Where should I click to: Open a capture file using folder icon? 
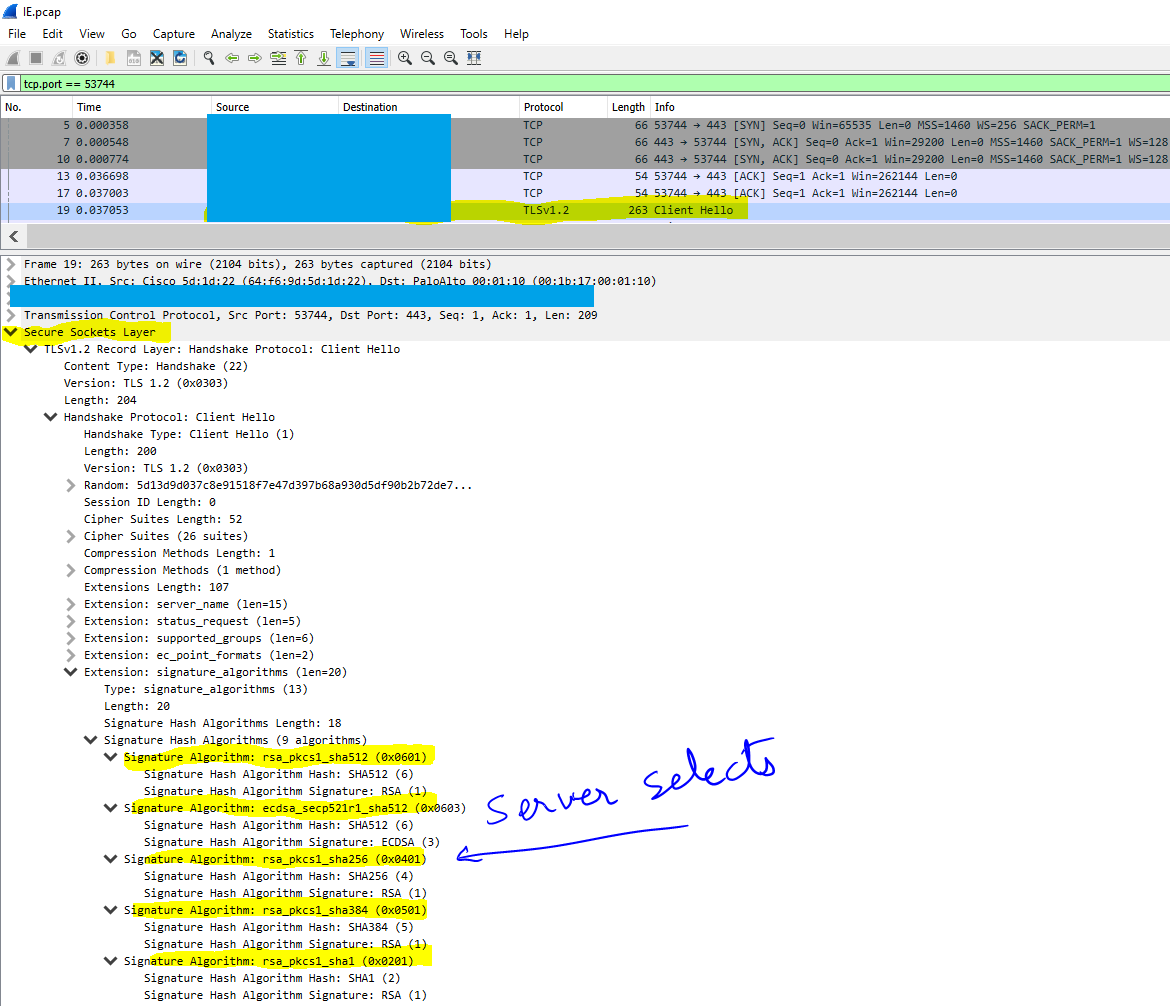coord(109,57)
